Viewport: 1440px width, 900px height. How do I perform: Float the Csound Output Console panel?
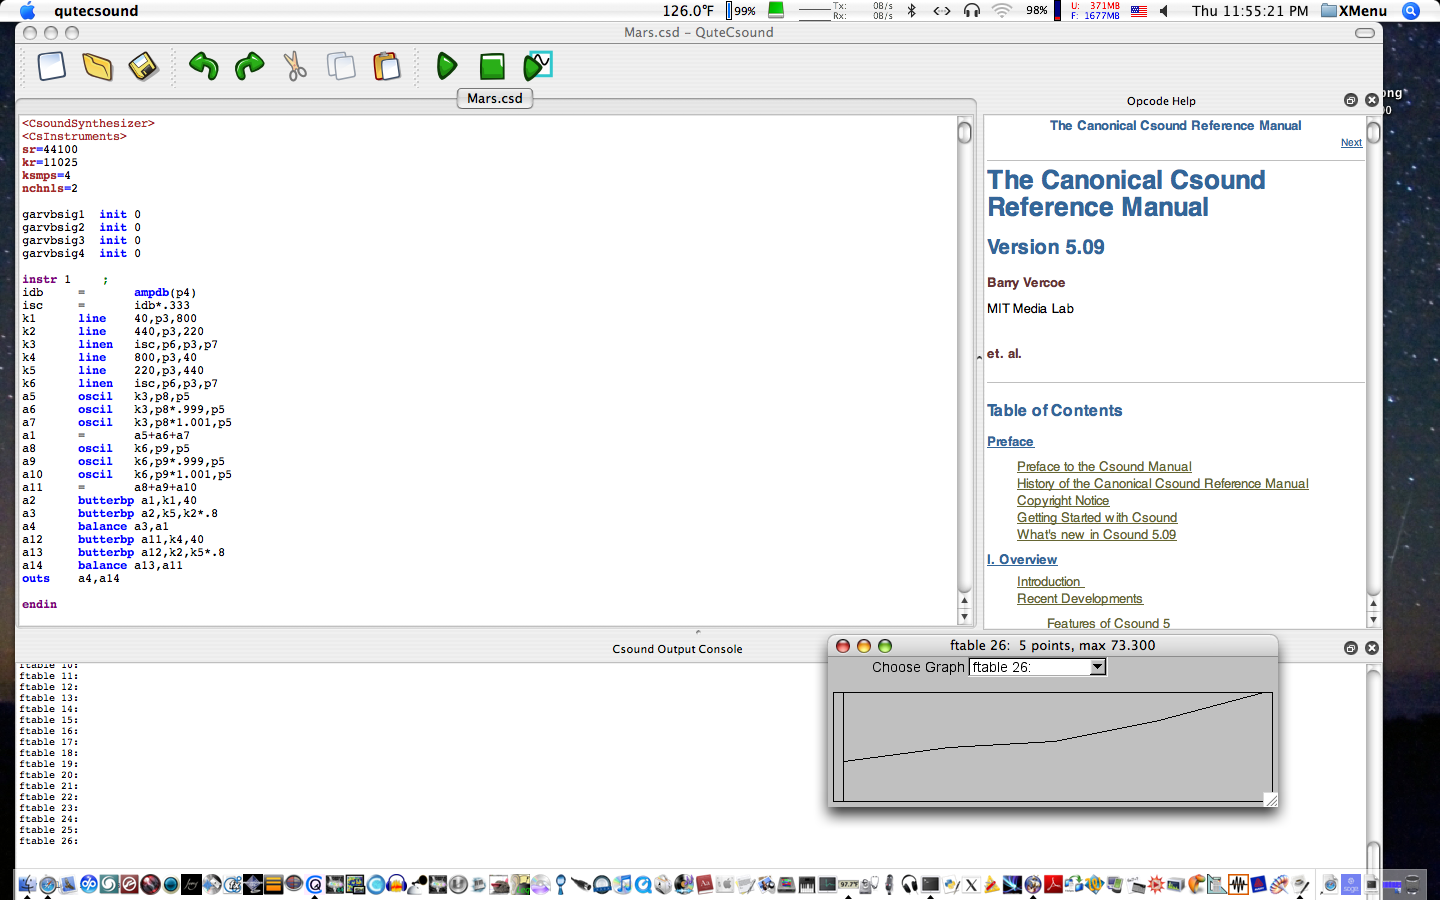[1351, 648]
